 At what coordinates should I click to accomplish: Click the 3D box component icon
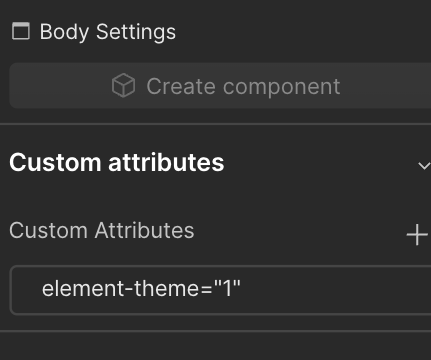(123, 86)
